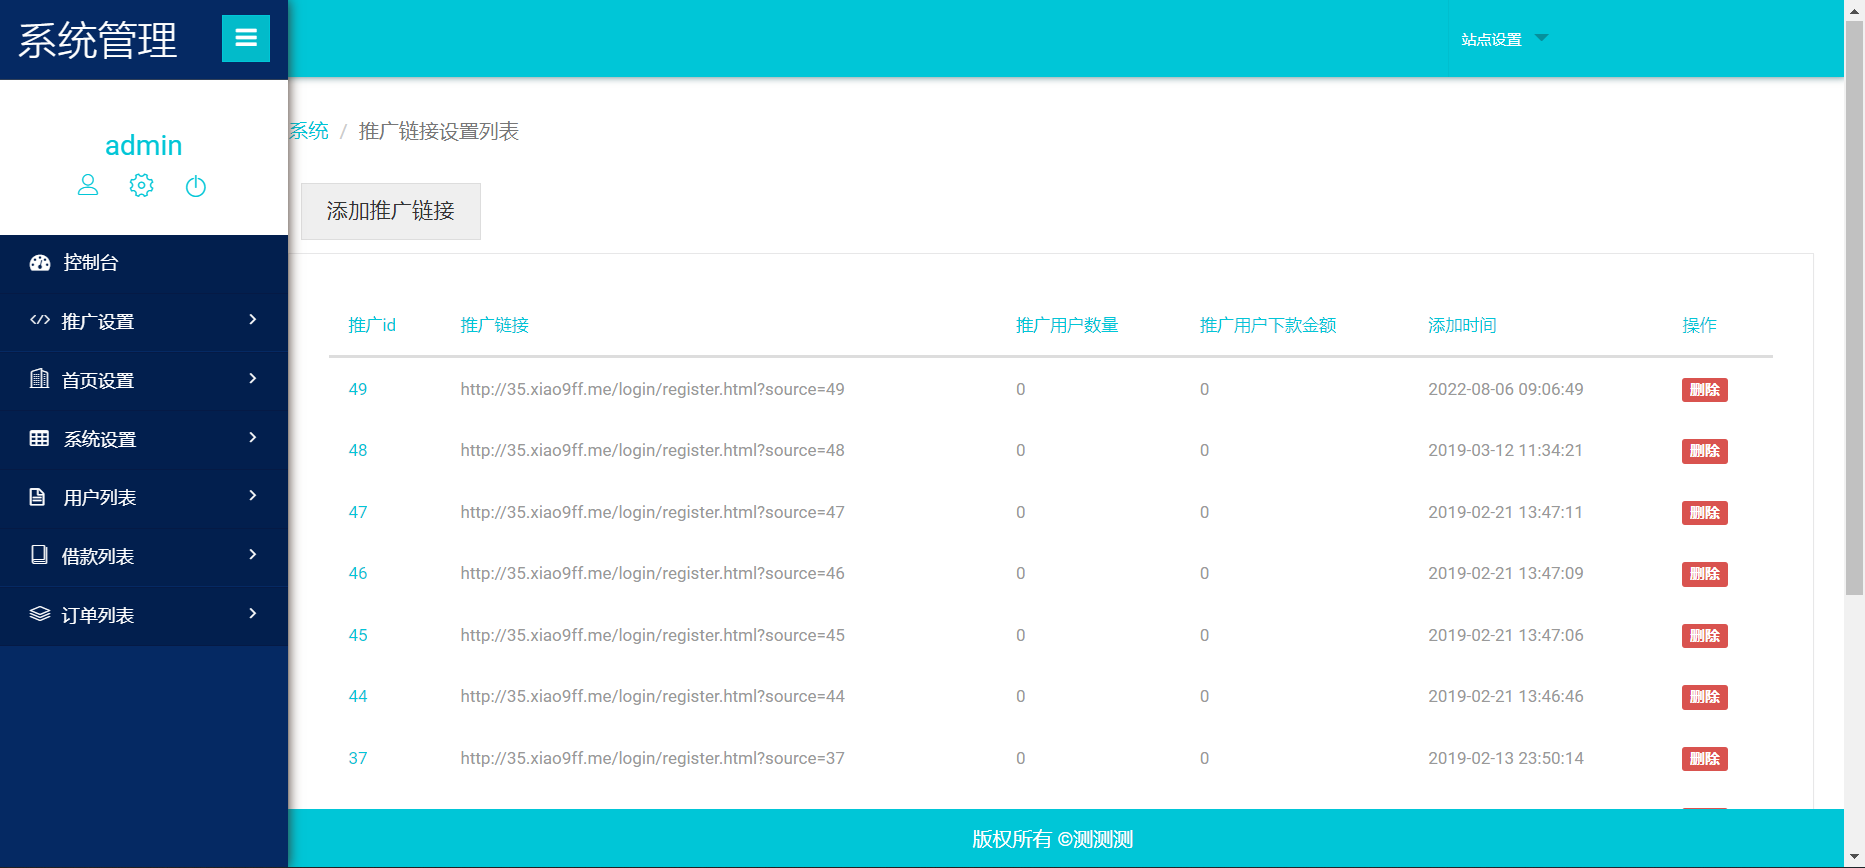Click the 操作 column header
Image resolution: width=1865 pixels, height=868 pixels.
click(1699, 325)
